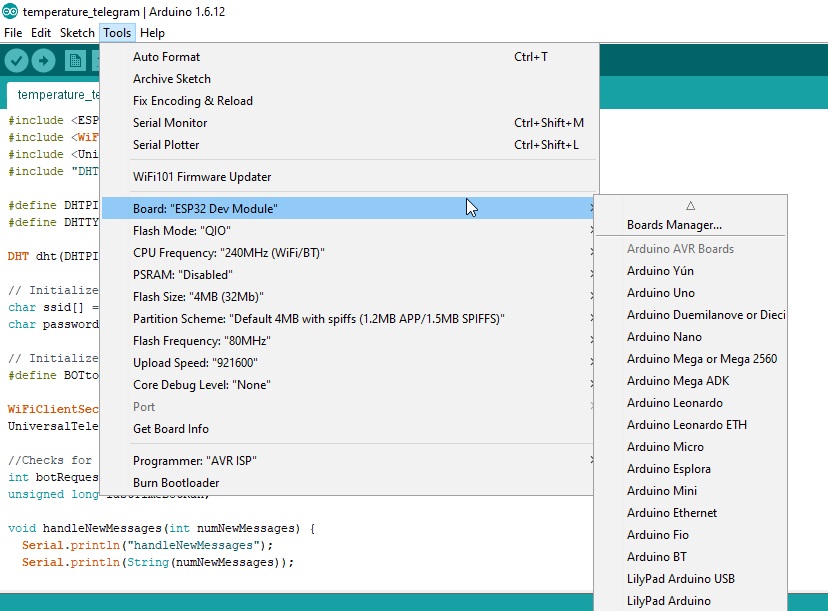Image resolution: width=828 pixels, height=611 pixels.
Task: Click the Serial.println(String(numNewMessages)) line
Action: [157, 562]
